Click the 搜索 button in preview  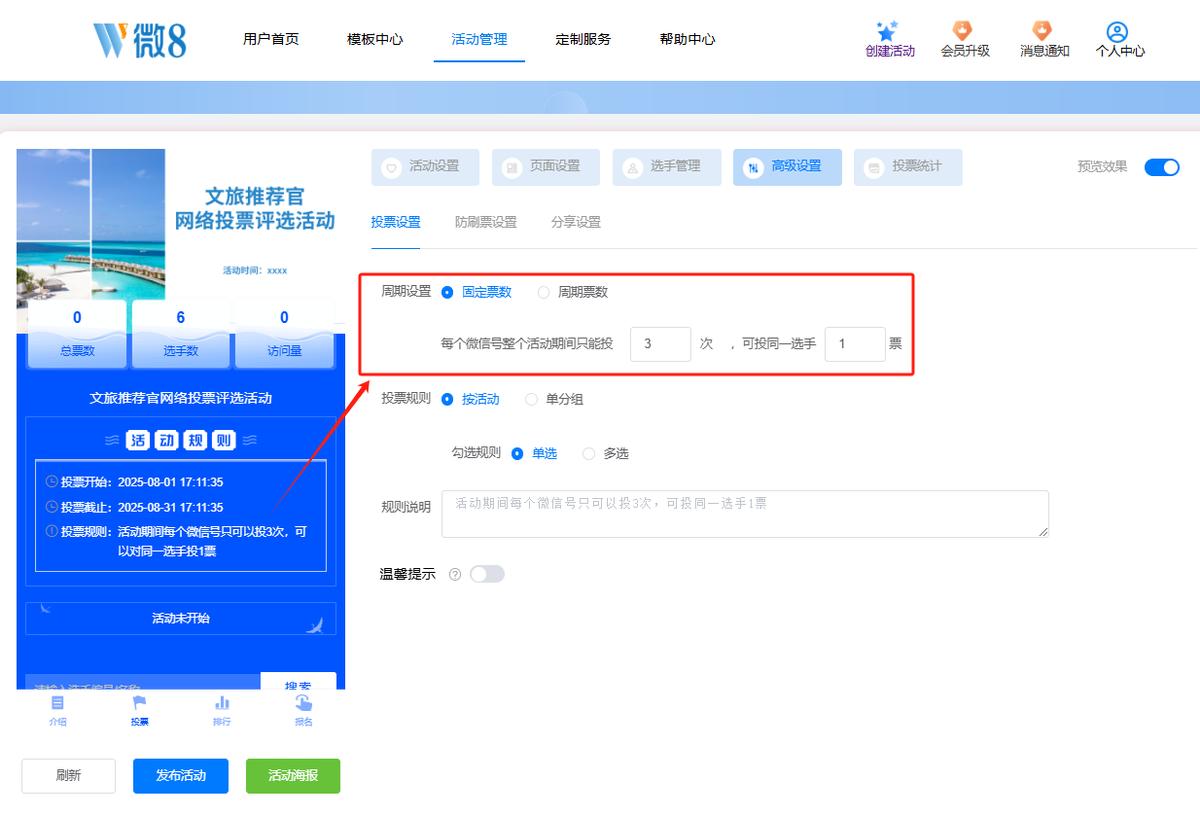tap(298, 682)
